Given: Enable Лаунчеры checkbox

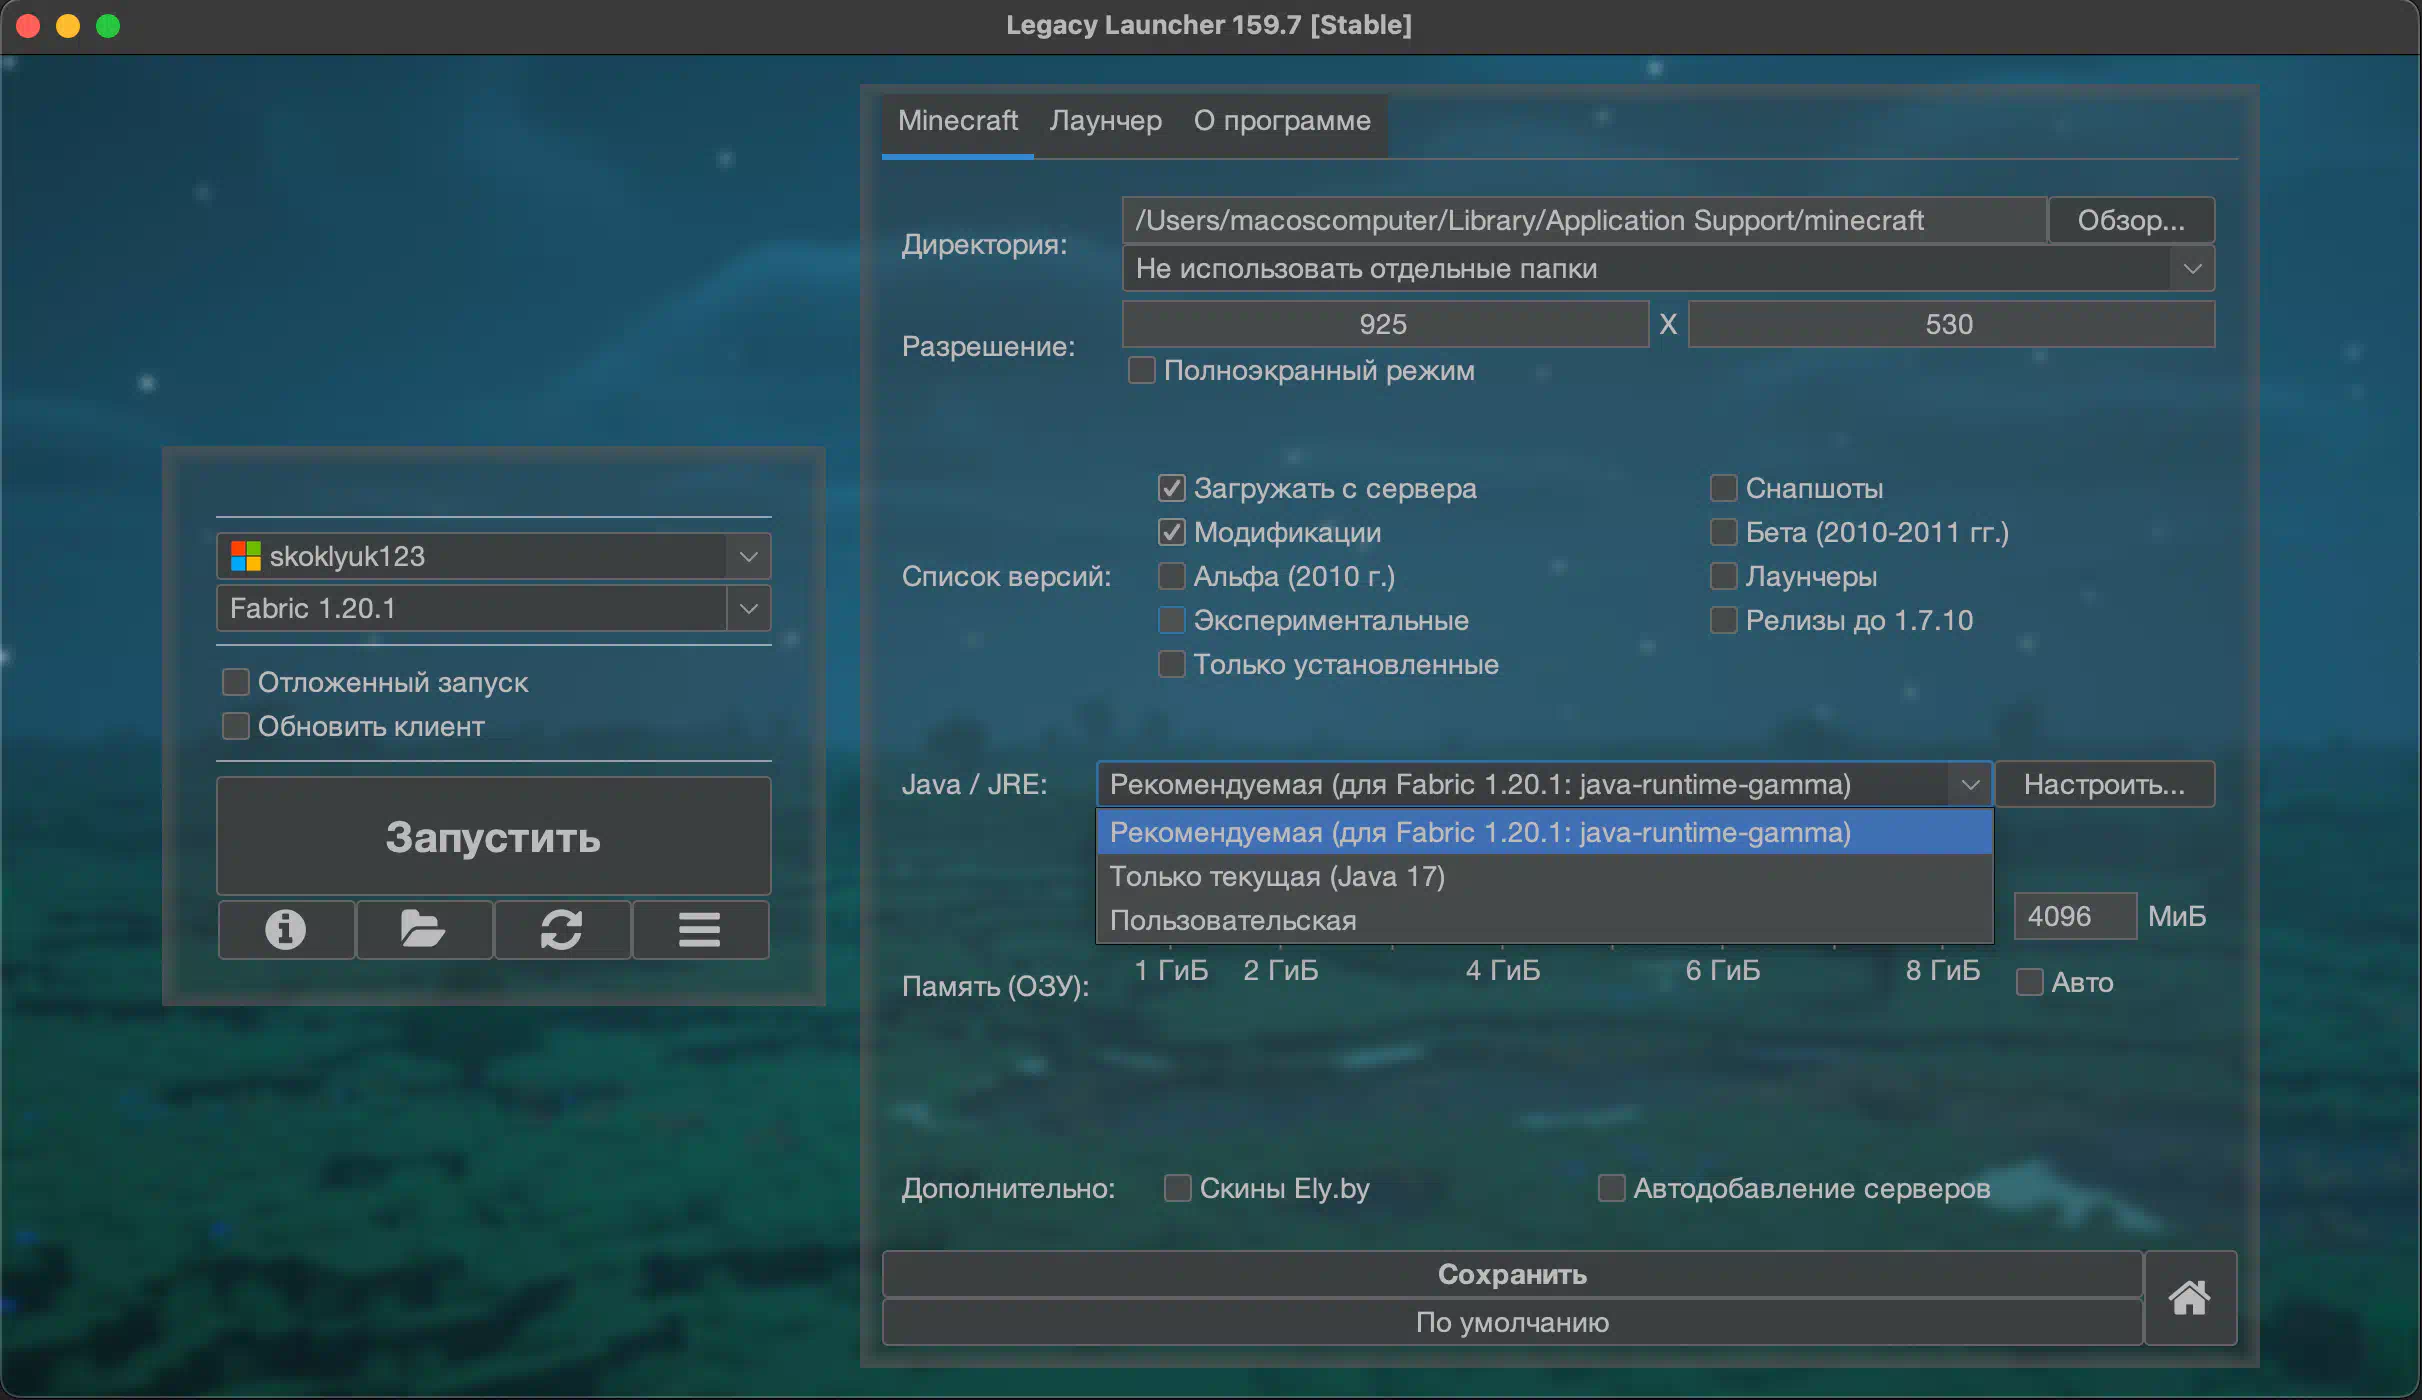Looking at the screenshot, I should (x=1723, y=576).
